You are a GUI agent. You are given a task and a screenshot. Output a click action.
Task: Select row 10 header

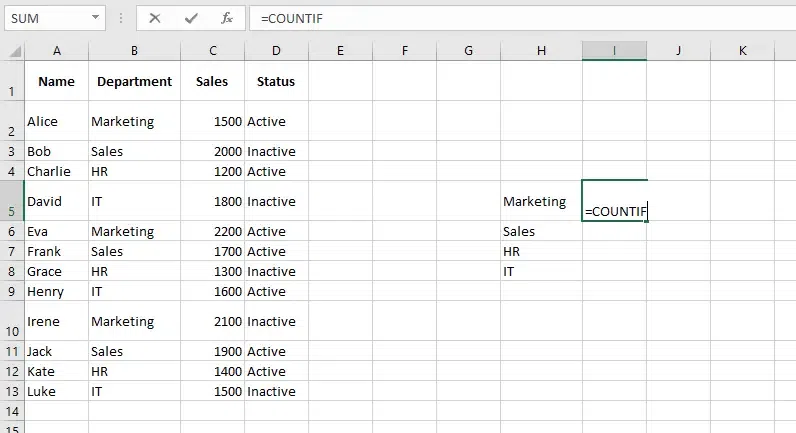[x=12, y=321]
